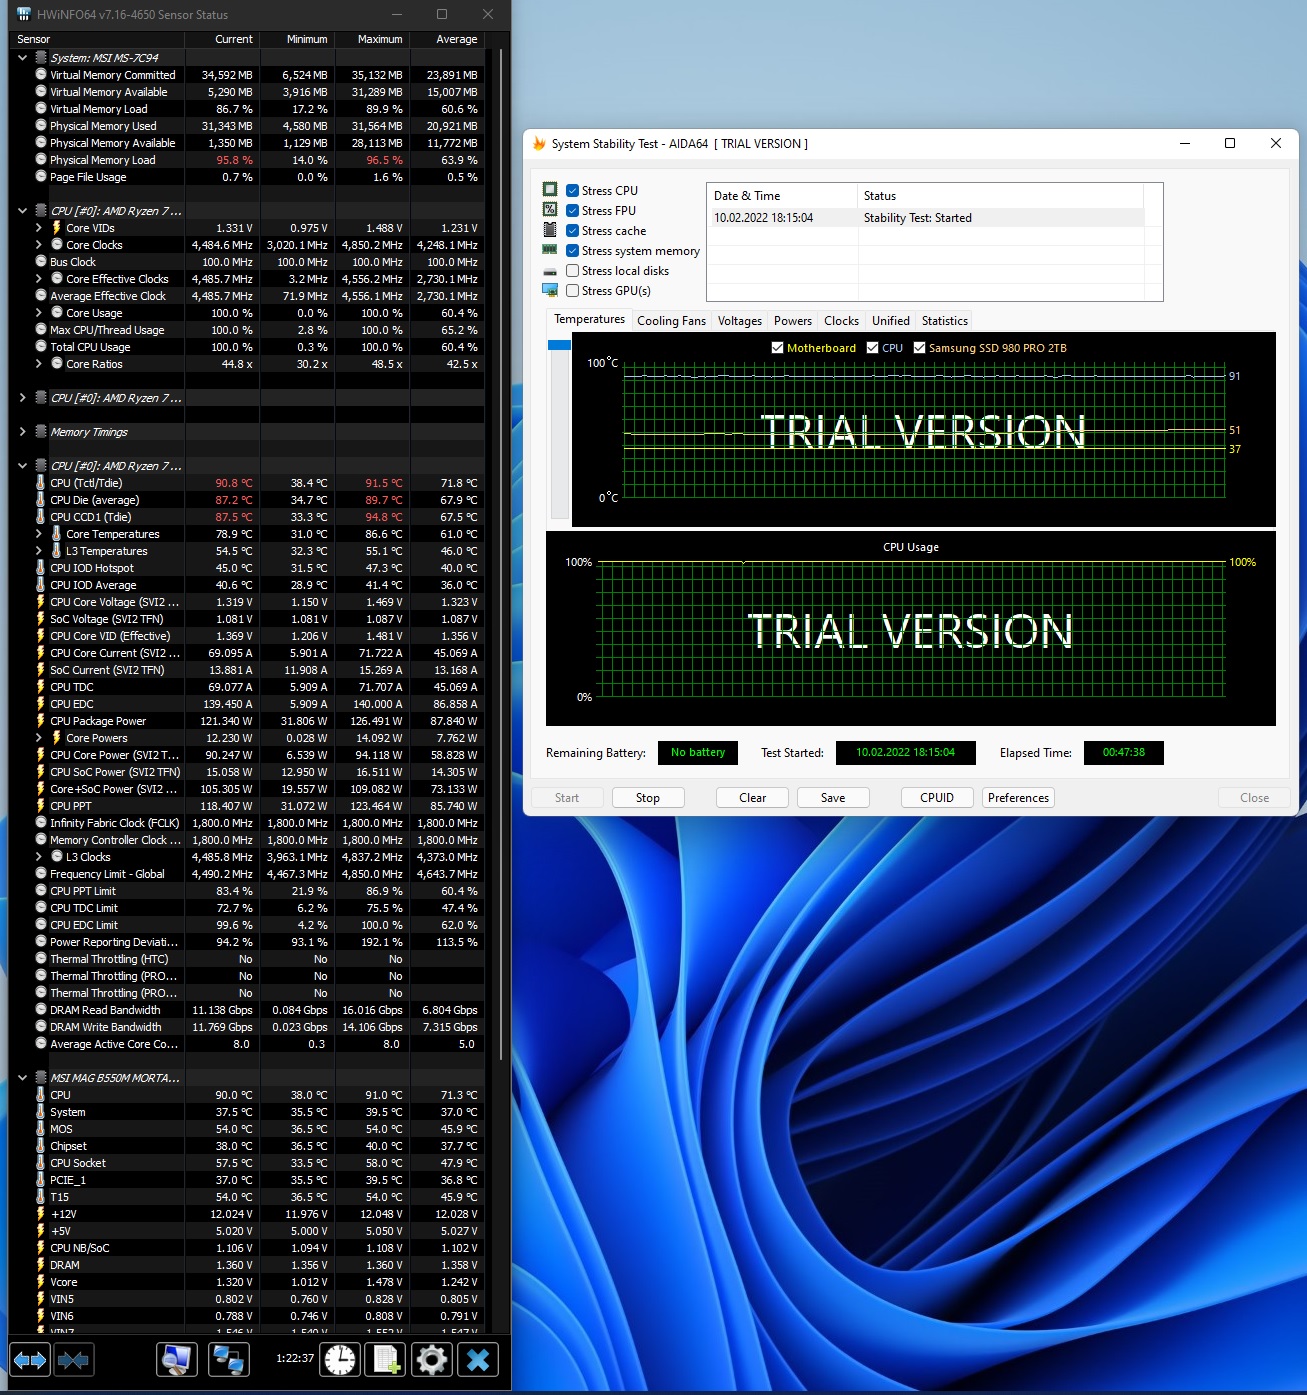
Task: Click the Save button in AIDA64
Action: coord(833,798)
